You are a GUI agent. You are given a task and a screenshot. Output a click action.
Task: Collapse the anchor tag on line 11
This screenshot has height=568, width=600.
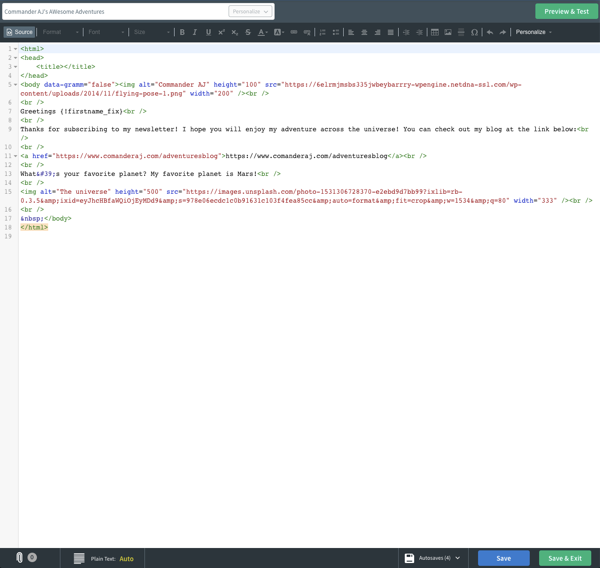pyautogui.click(x=15, y=156)
